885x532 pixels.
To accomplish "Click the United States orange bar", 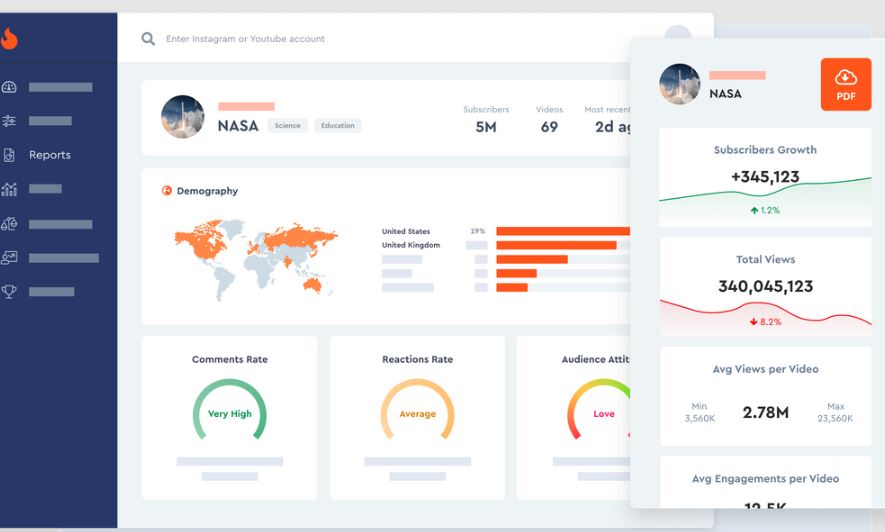I will click(x=563, y=231).
